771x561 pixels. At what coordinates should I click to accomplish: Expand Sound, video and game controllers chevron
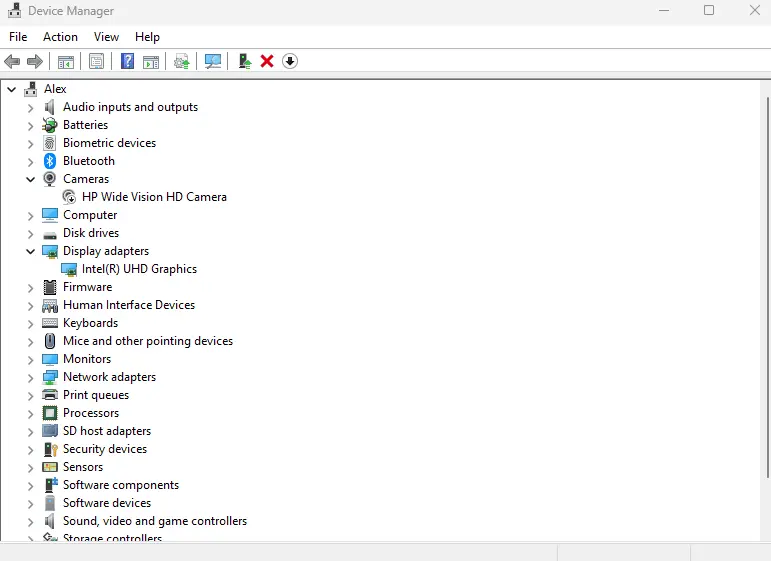click(x=30, y=522)
